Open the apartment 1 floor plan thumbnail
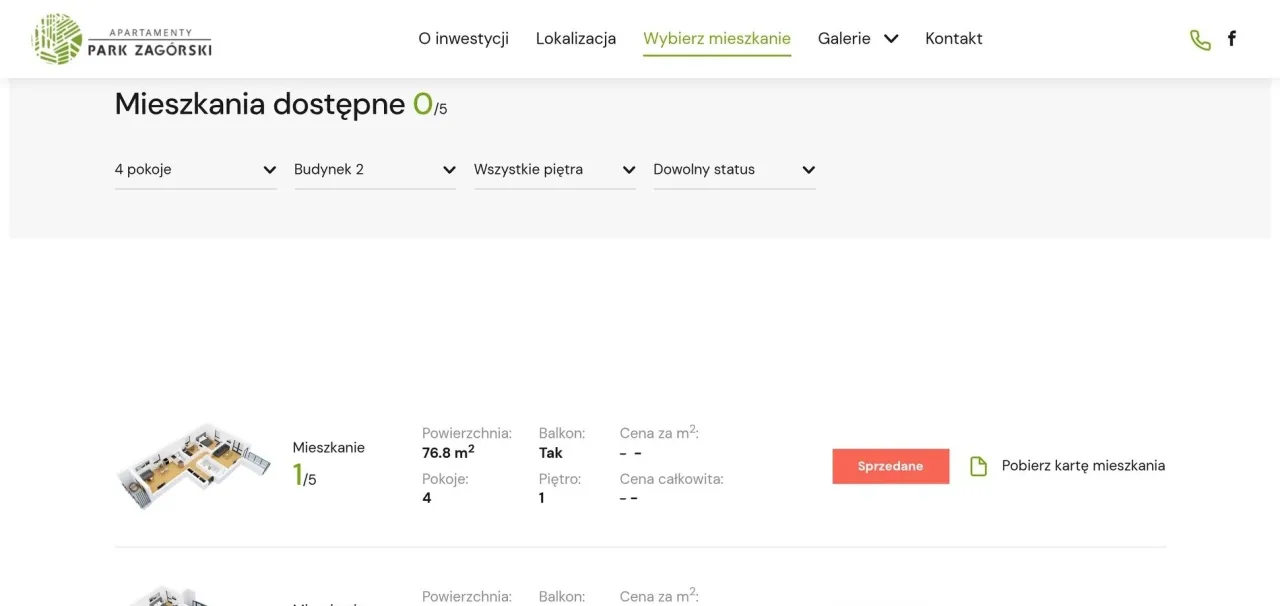Screen dimensions: 1280x606 (194, 465)
